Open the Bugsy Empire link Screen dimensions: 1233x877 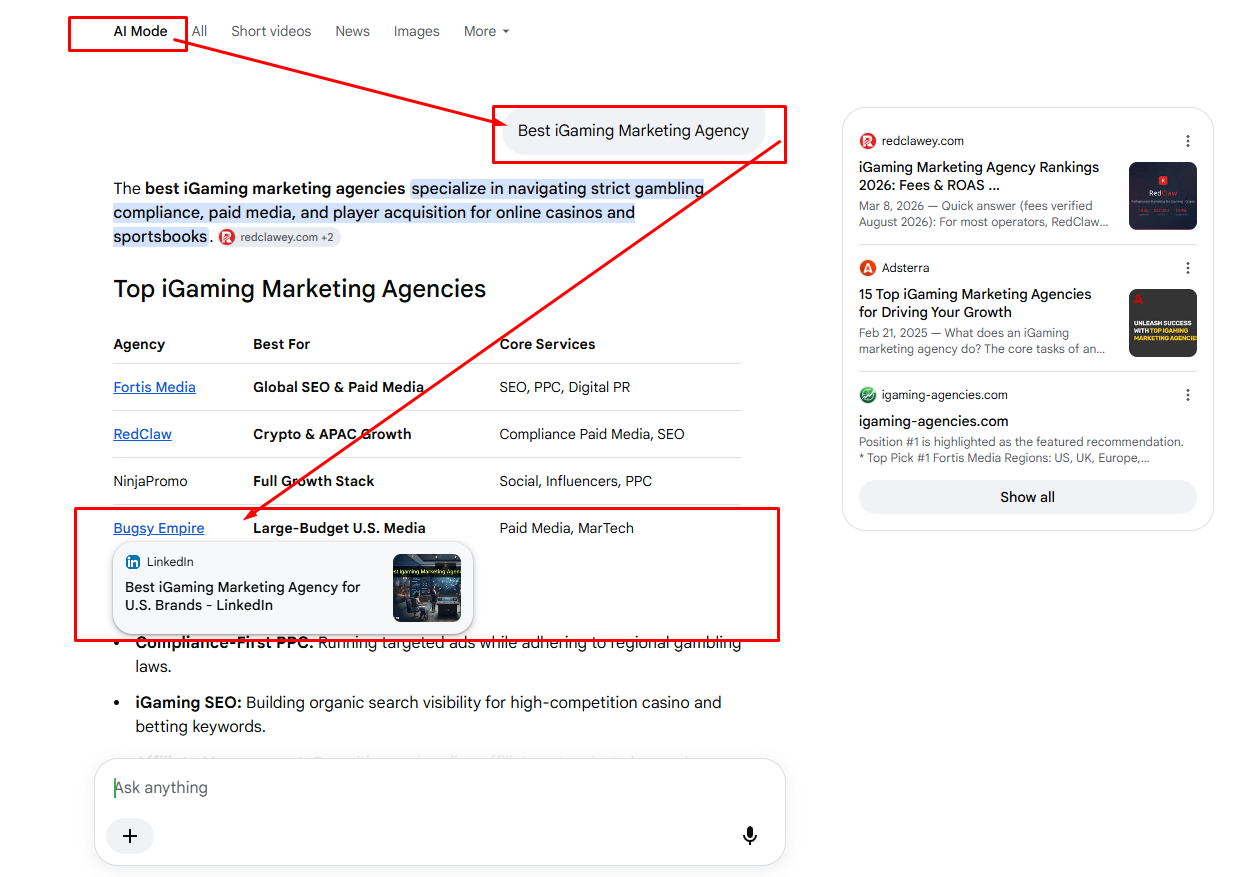pos(159,528)
